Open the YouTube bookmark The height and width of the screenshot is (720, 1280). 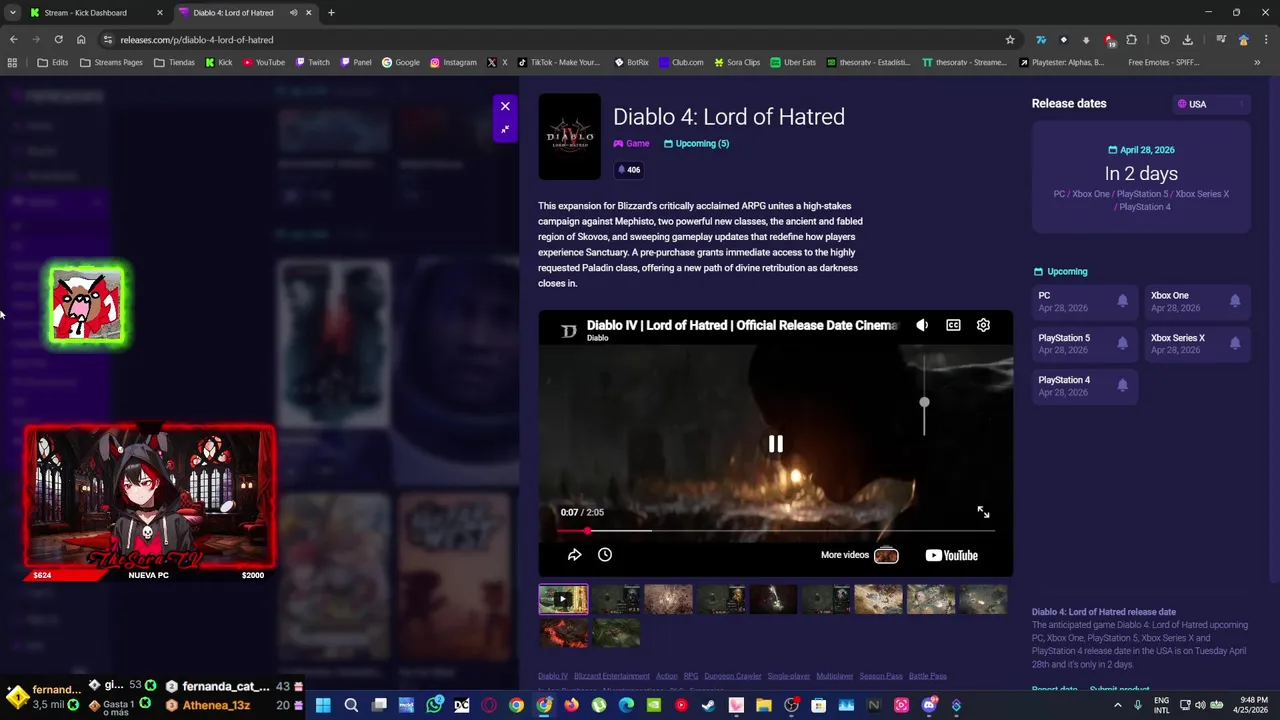pyautogui.click(x=264, y=62)
